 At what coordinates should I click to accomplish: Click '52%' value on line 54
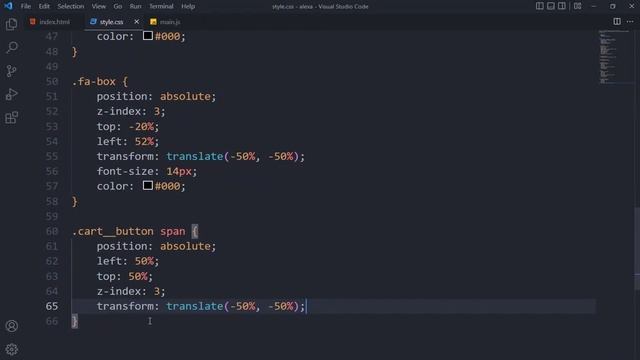(x=144, y=141)
